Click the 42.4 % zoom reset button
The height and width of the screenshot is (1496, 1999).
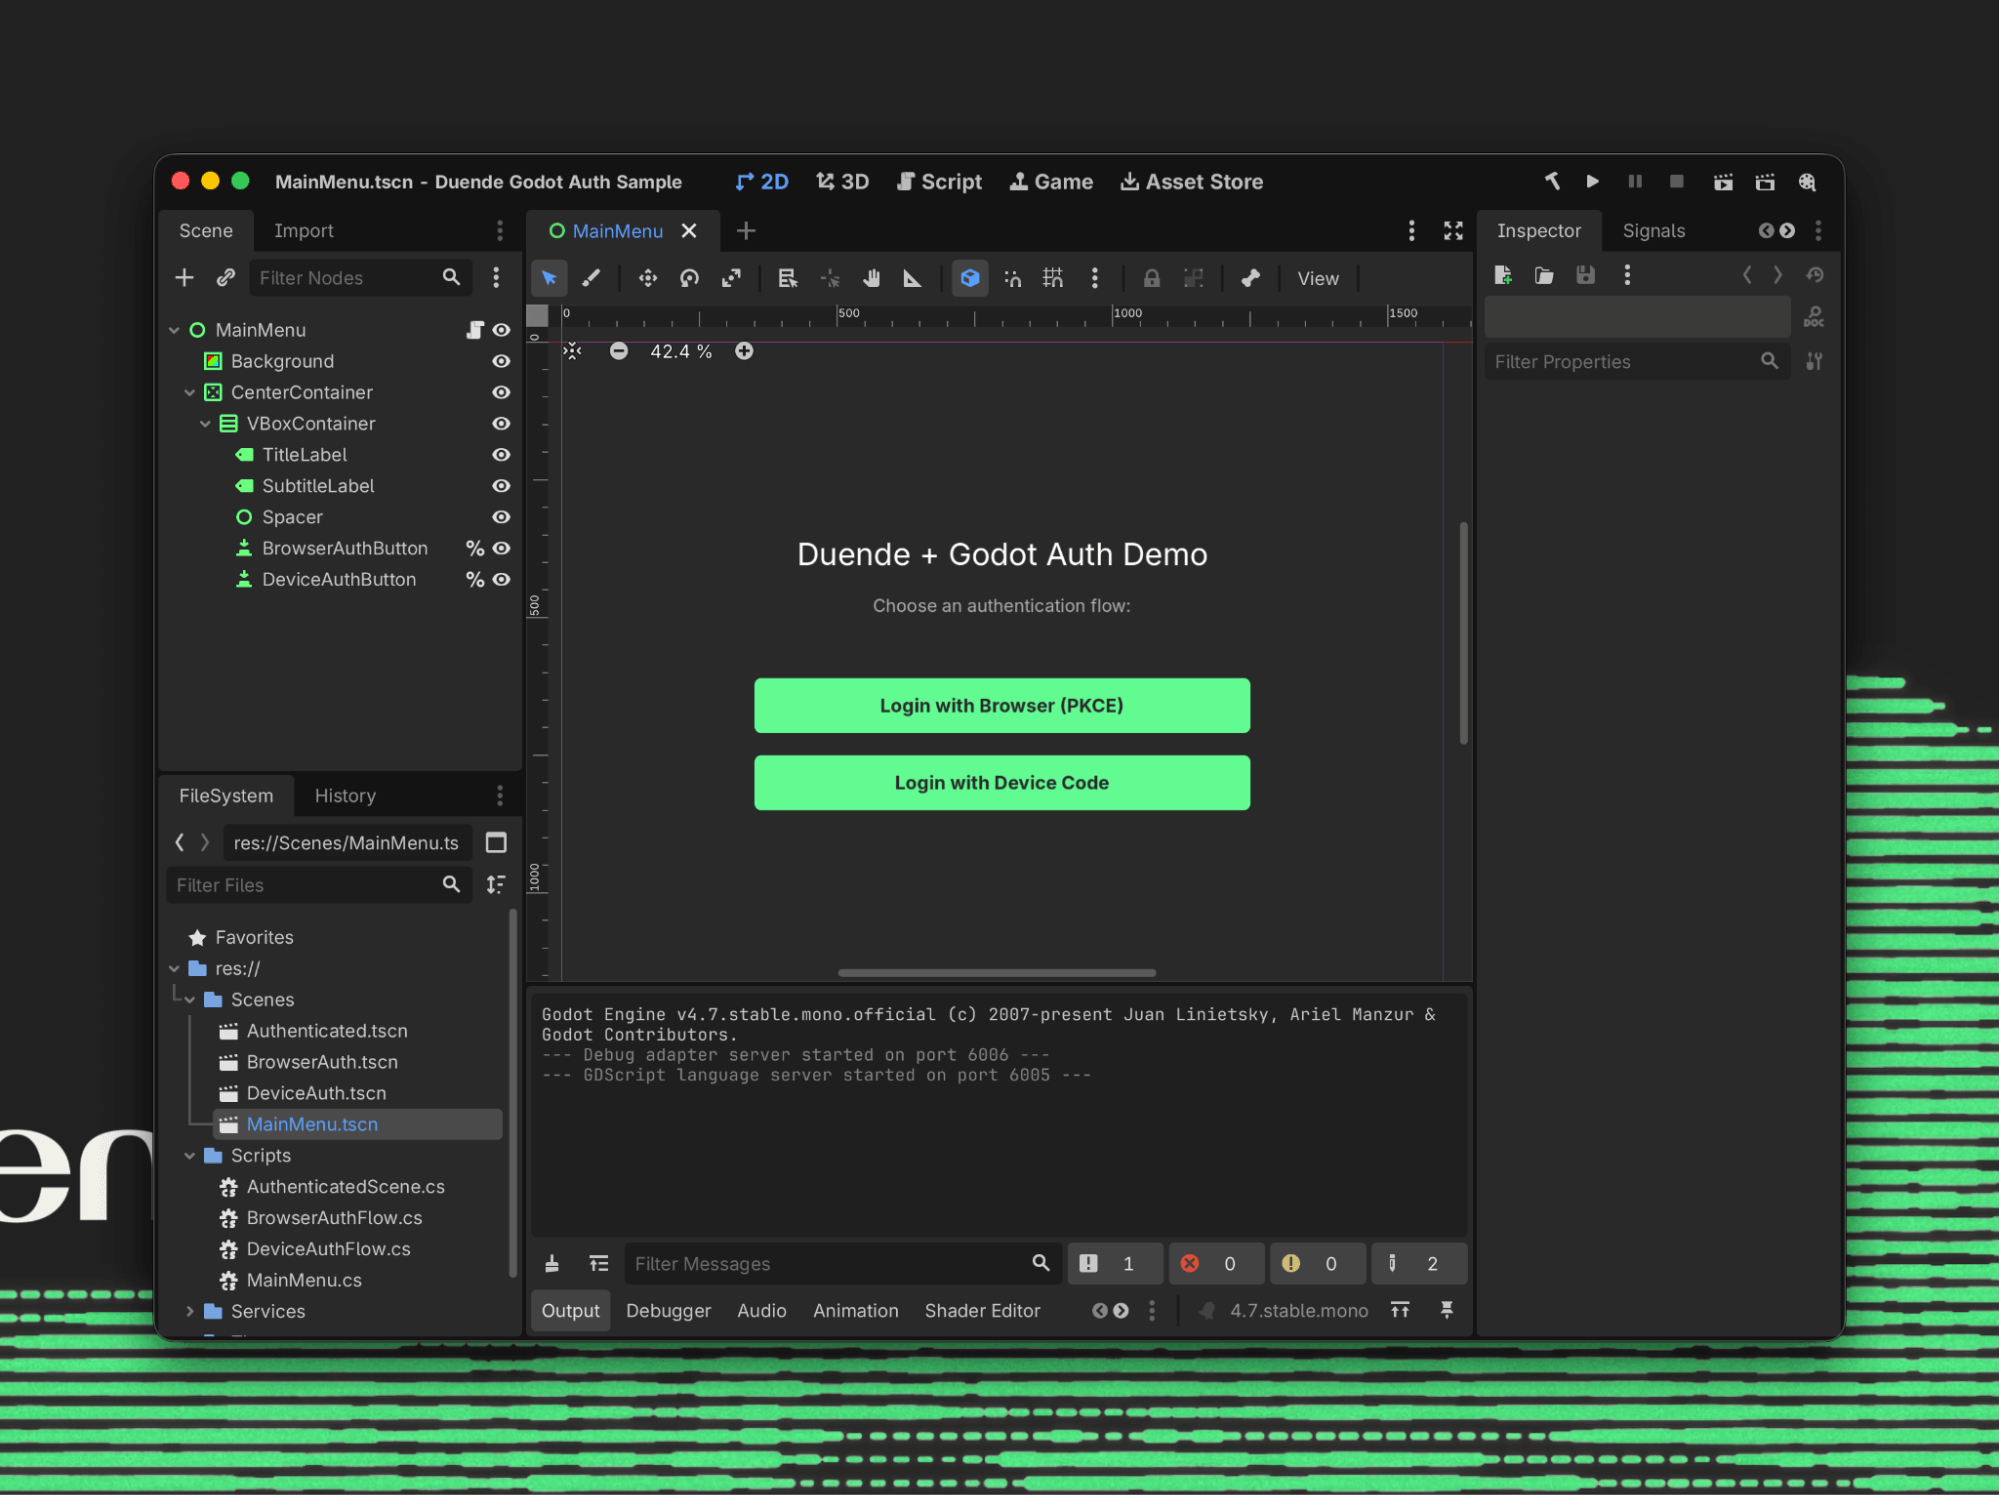pyautogui.click(x=681, y=351)
